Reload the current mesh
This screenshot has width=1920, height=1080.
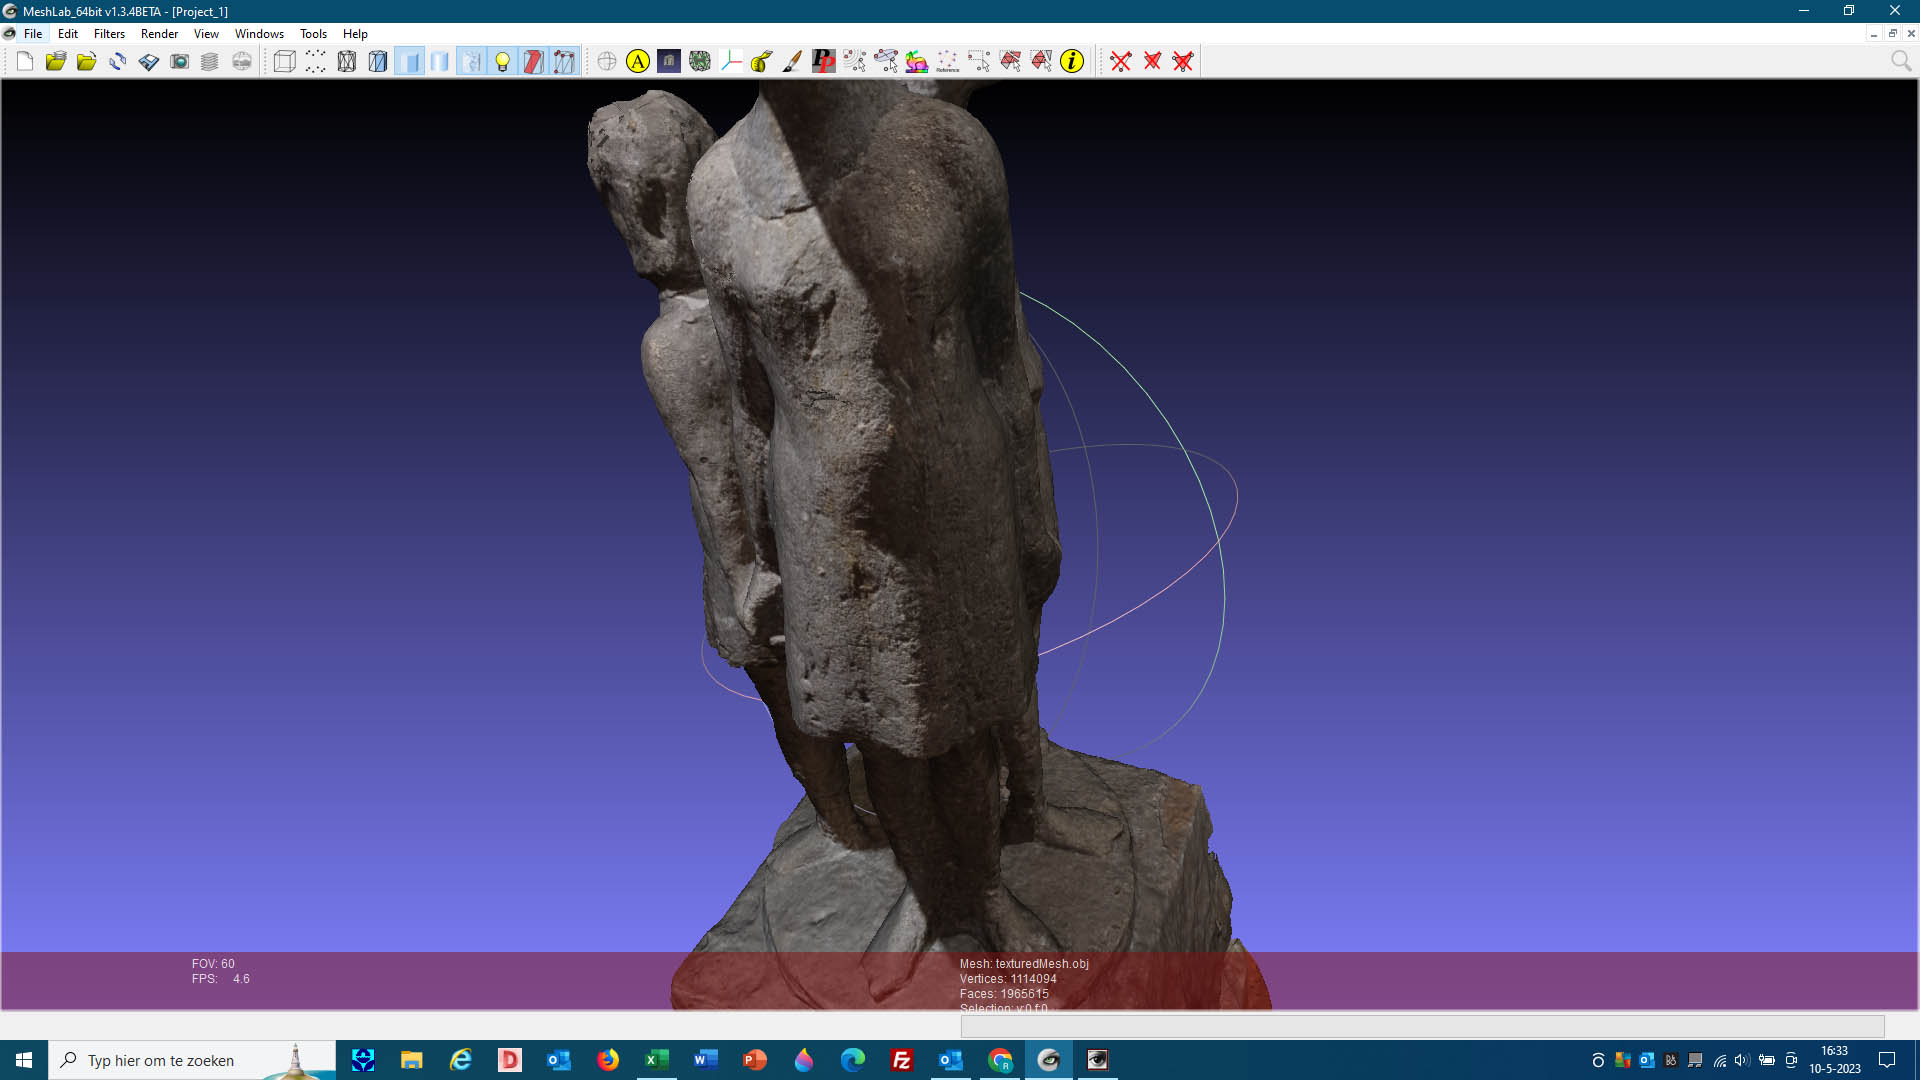pyautogui.click(x=118, y=62)
